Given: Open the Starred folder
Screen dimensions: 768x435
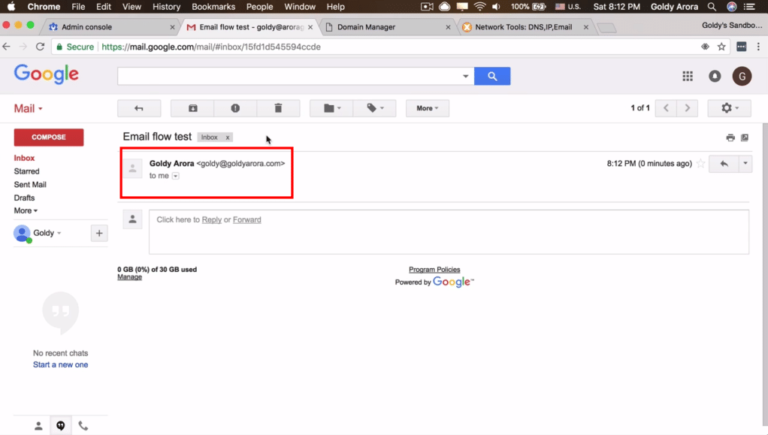Looking at the screenshot, I should tap(26, 171).
